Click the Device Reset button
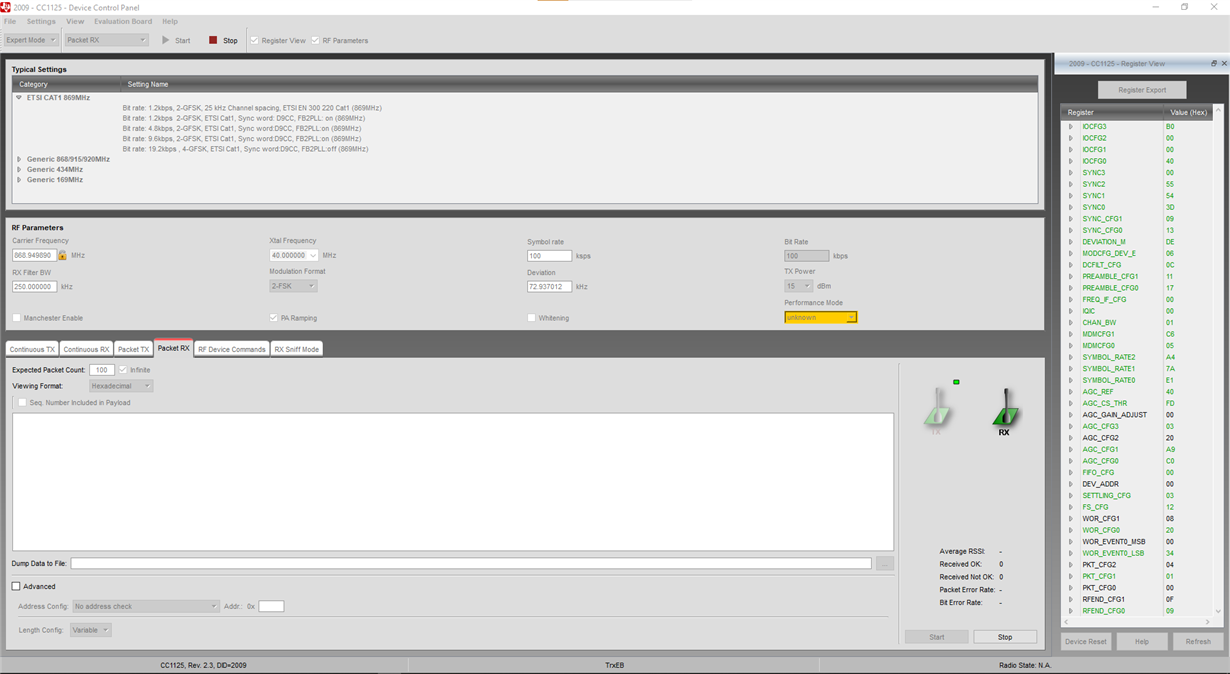The width and height of the screenshot is (1230, 674). tap(1085, 642)
